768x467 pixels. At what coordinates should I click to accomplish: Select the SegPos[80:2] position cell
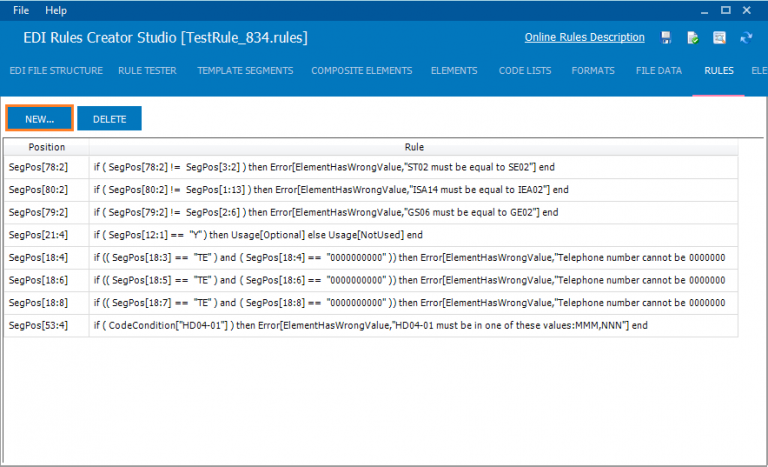coord(47,190)
